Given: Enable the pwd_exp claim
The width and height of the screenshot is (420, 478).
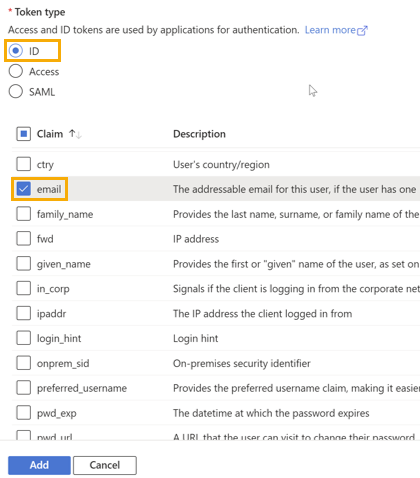Looking at the screenshot, I should [x=23, y=413].
